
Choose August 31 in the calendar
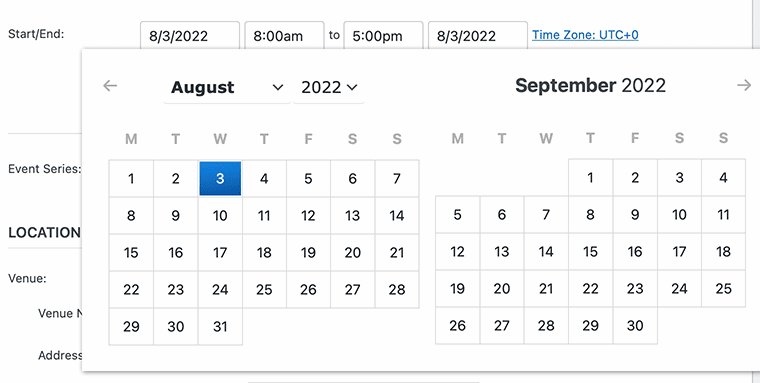click(x=220, y=326)
